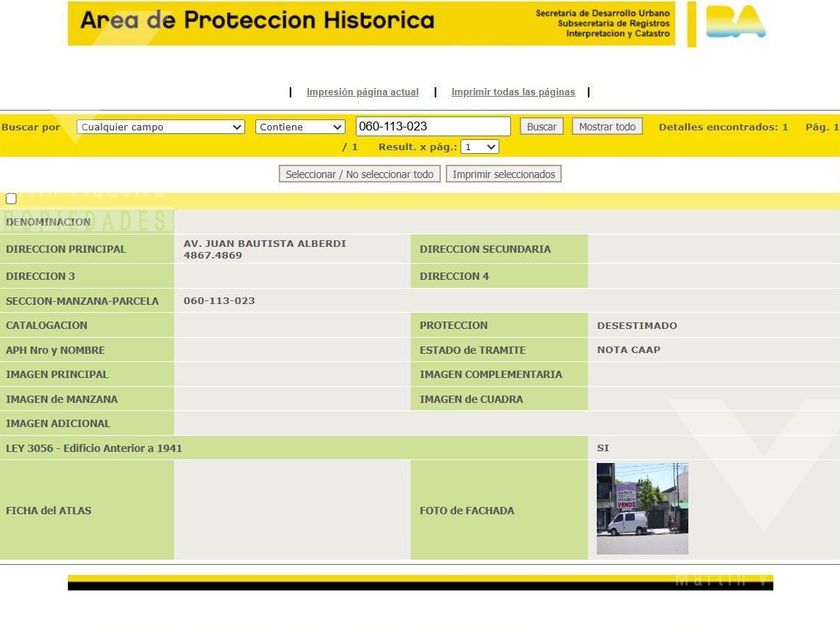Open 'Imprimir todas las páginas' link
The height and width of the screenshot is (630, 840).
coord(513,92)
